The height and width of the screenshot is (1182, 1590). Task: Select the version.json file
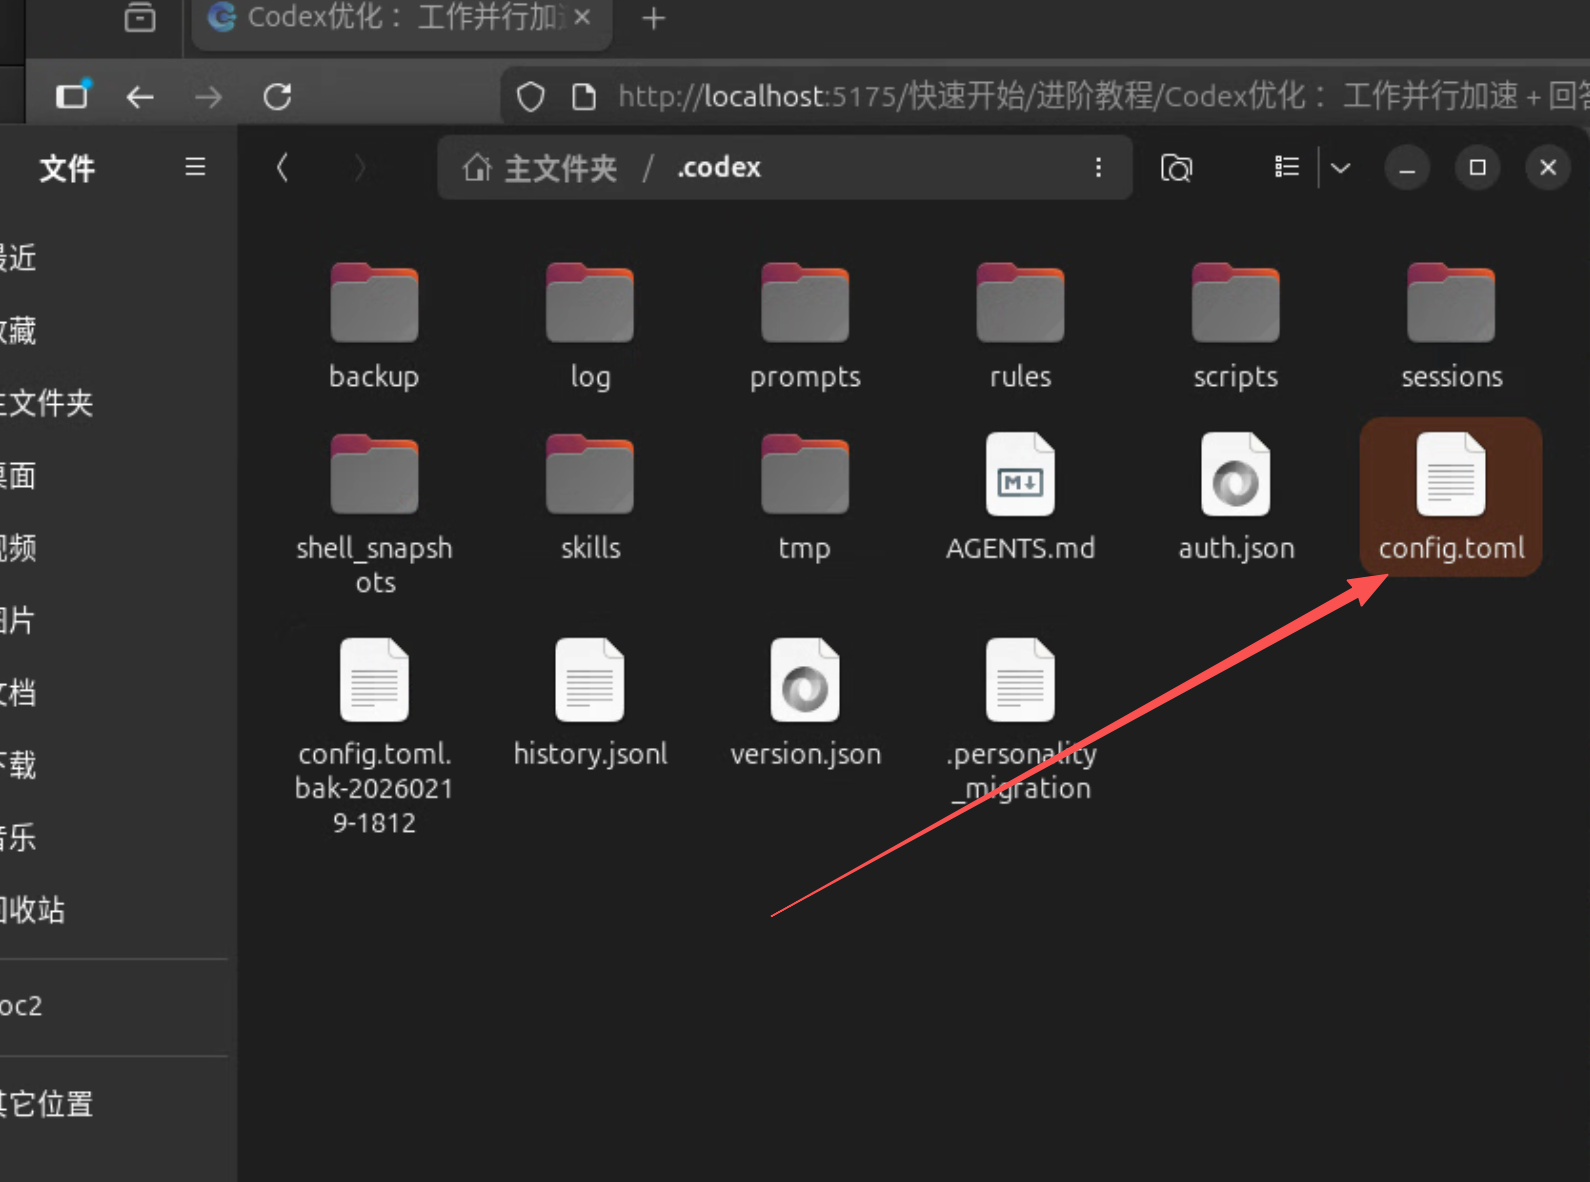click(x=805, y=702)
